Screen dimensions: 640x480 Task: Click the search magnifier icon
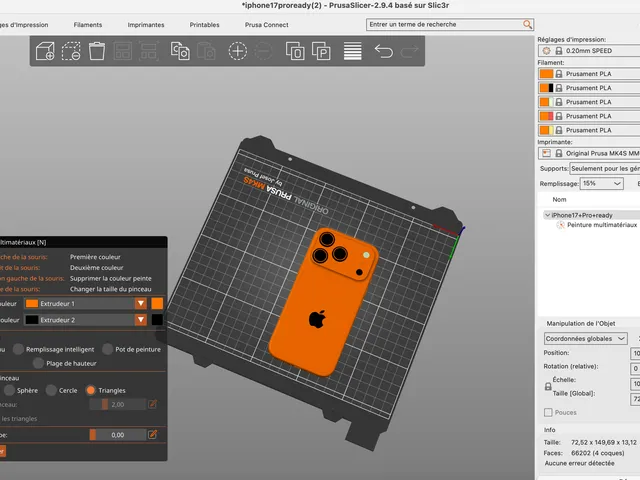(x=527, y=24)
